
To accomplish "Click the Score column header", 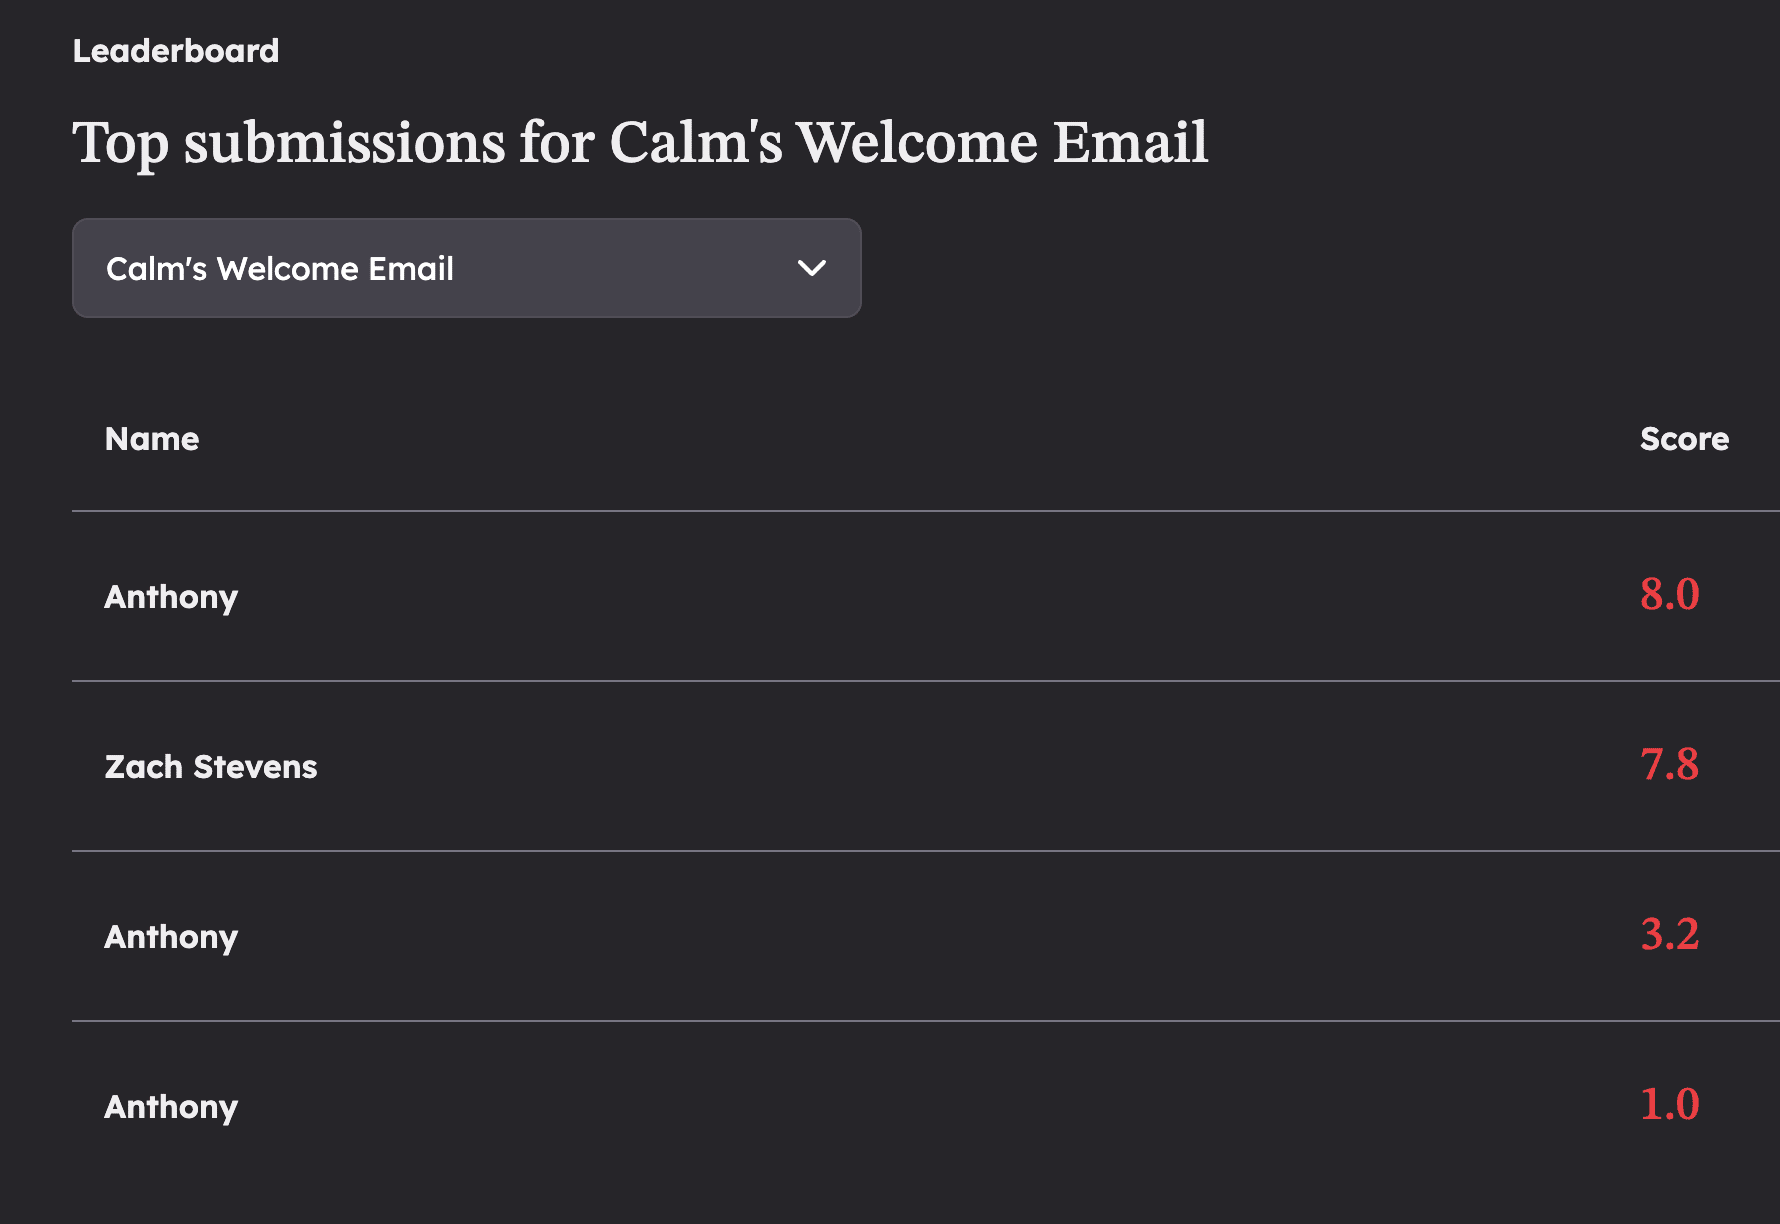I will coord(1684,439).
